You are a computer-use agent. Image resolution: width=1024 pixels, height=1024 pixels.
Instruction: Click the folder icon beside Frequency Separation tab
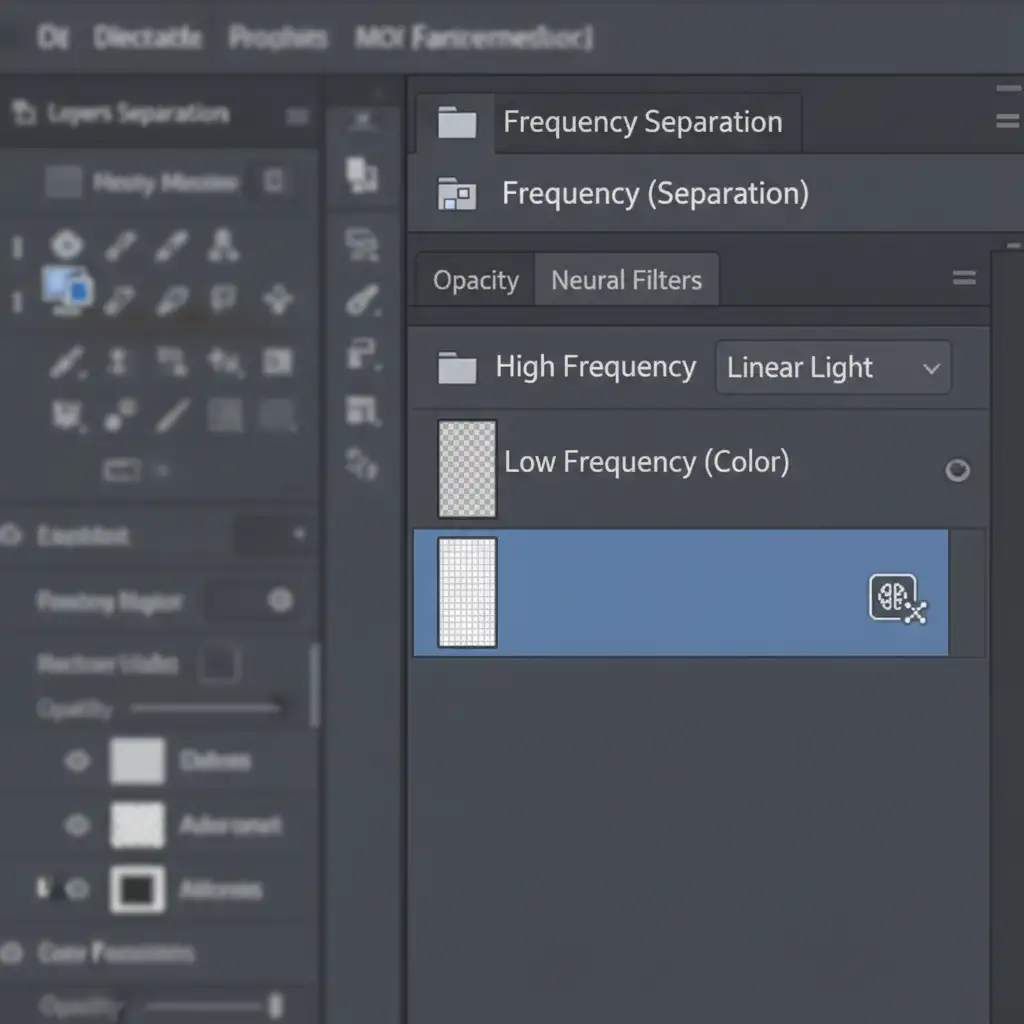[x=457, y=123]
